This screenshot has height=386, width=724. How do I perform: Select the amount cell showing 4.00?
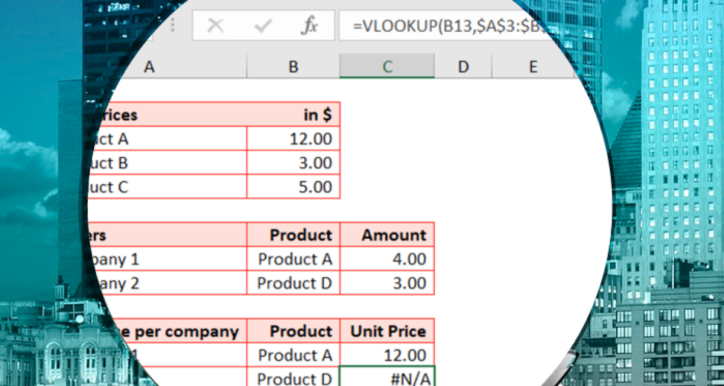pos(387,259)
